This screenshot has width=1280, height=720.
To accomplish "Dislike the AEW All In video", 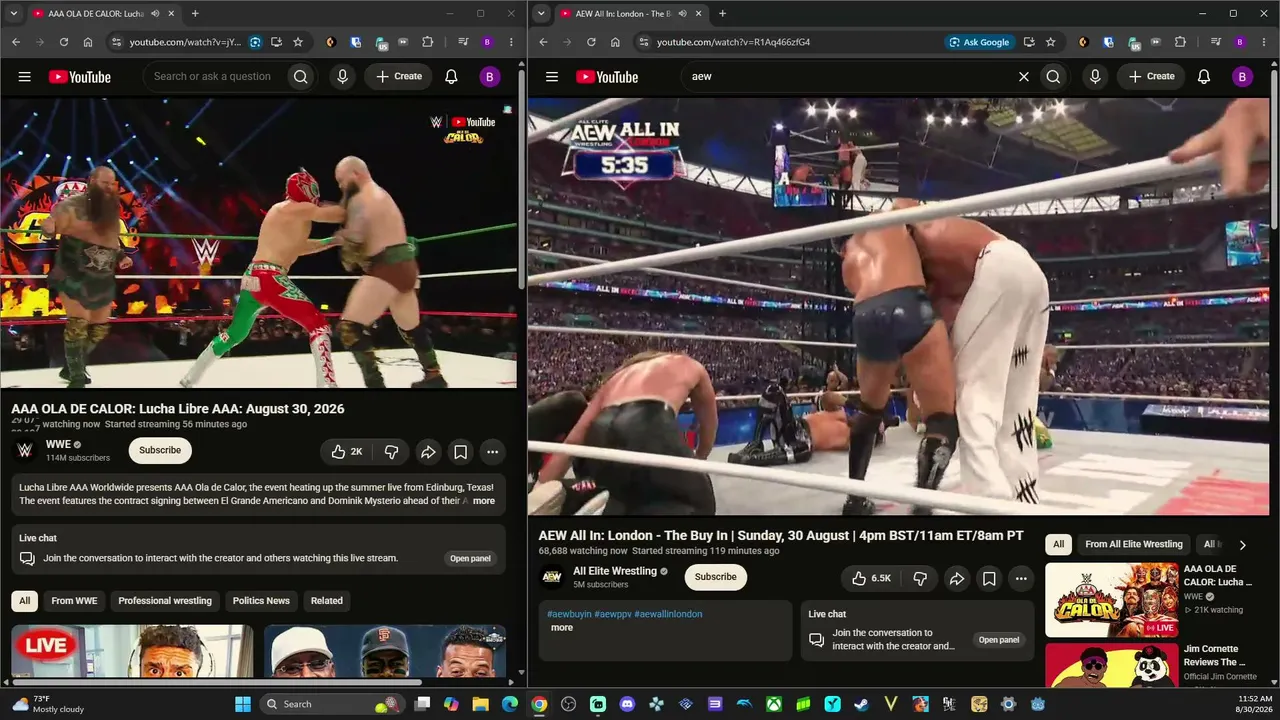I will pos(920,578).
